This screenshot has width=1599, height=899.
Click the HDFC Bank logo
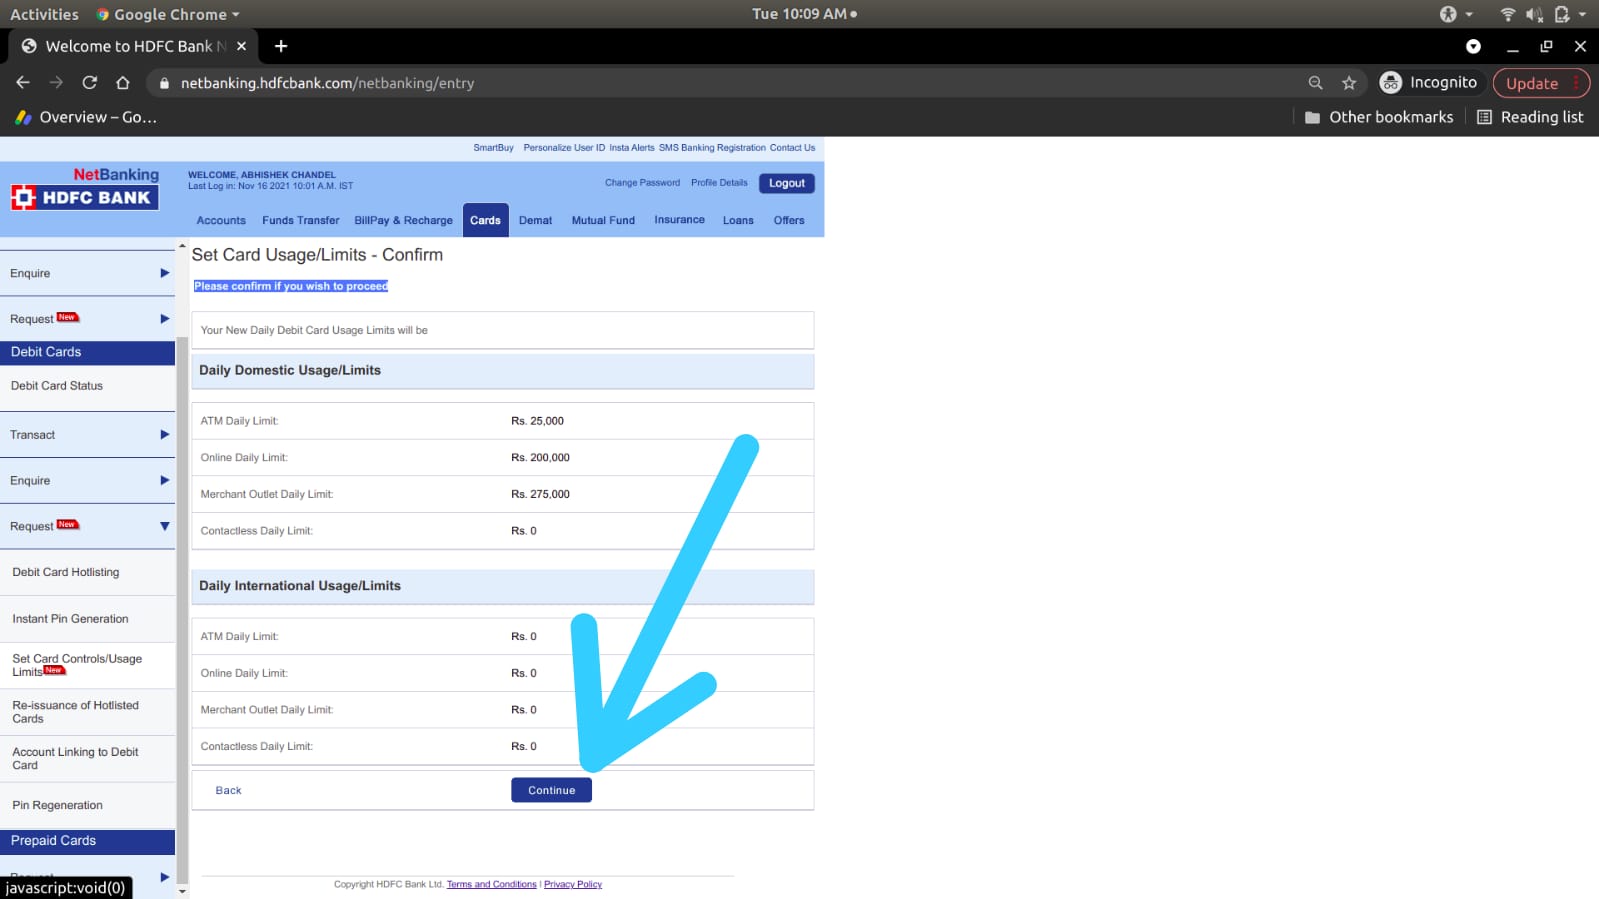85,197
